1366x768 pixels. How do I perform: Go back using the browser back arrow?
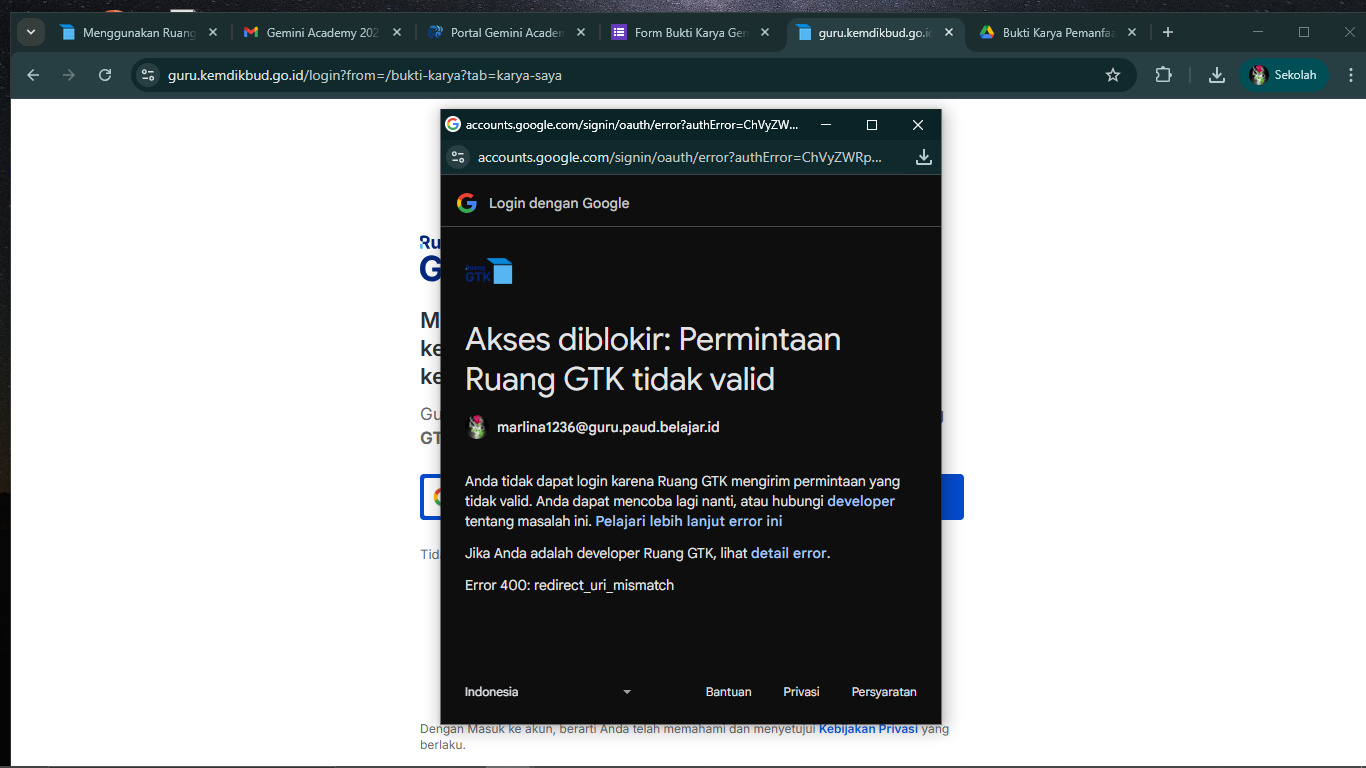click(x=33, y=75)
